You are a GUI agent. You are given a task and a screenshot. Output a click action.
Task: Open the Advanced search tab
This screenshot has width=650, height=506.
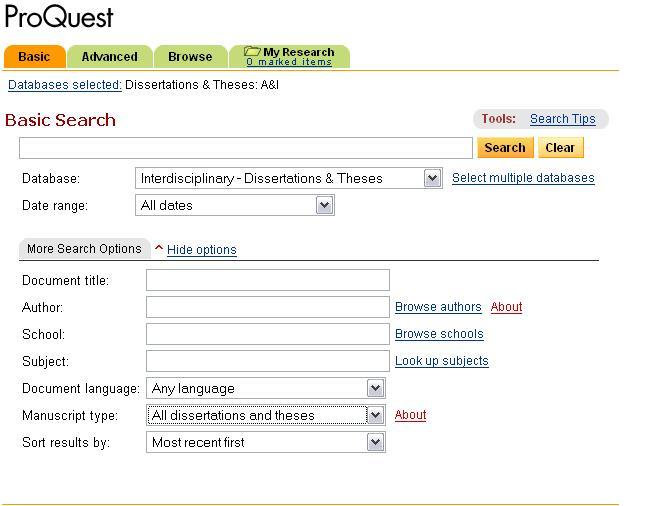coord(110,56)
